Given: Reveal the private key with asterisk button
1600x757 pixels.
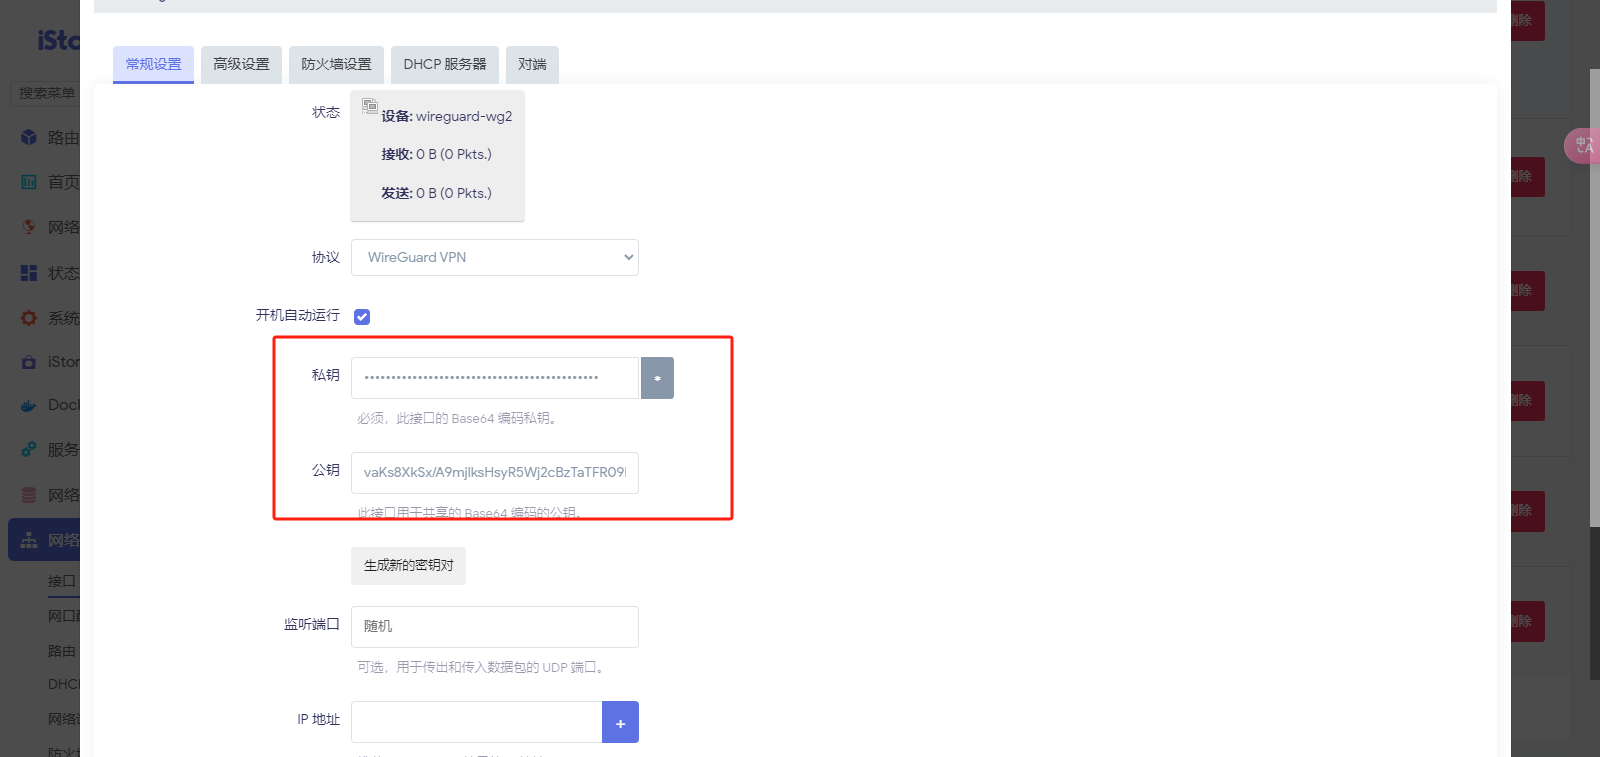Looking at the screenshot, I should pos(657,378).
